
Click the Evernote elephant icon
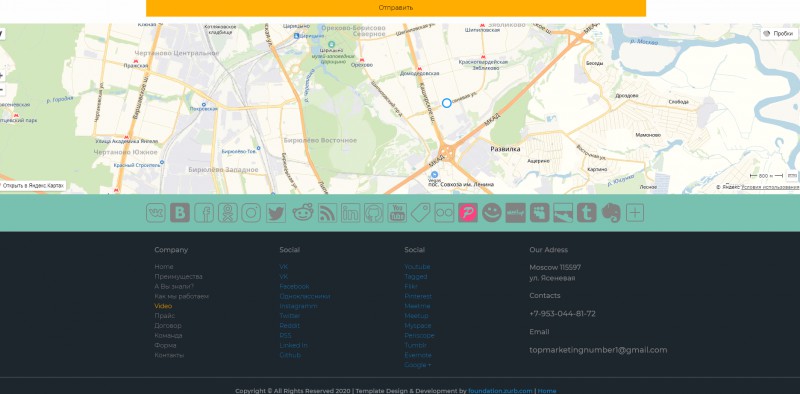click(x=611, y=213)
